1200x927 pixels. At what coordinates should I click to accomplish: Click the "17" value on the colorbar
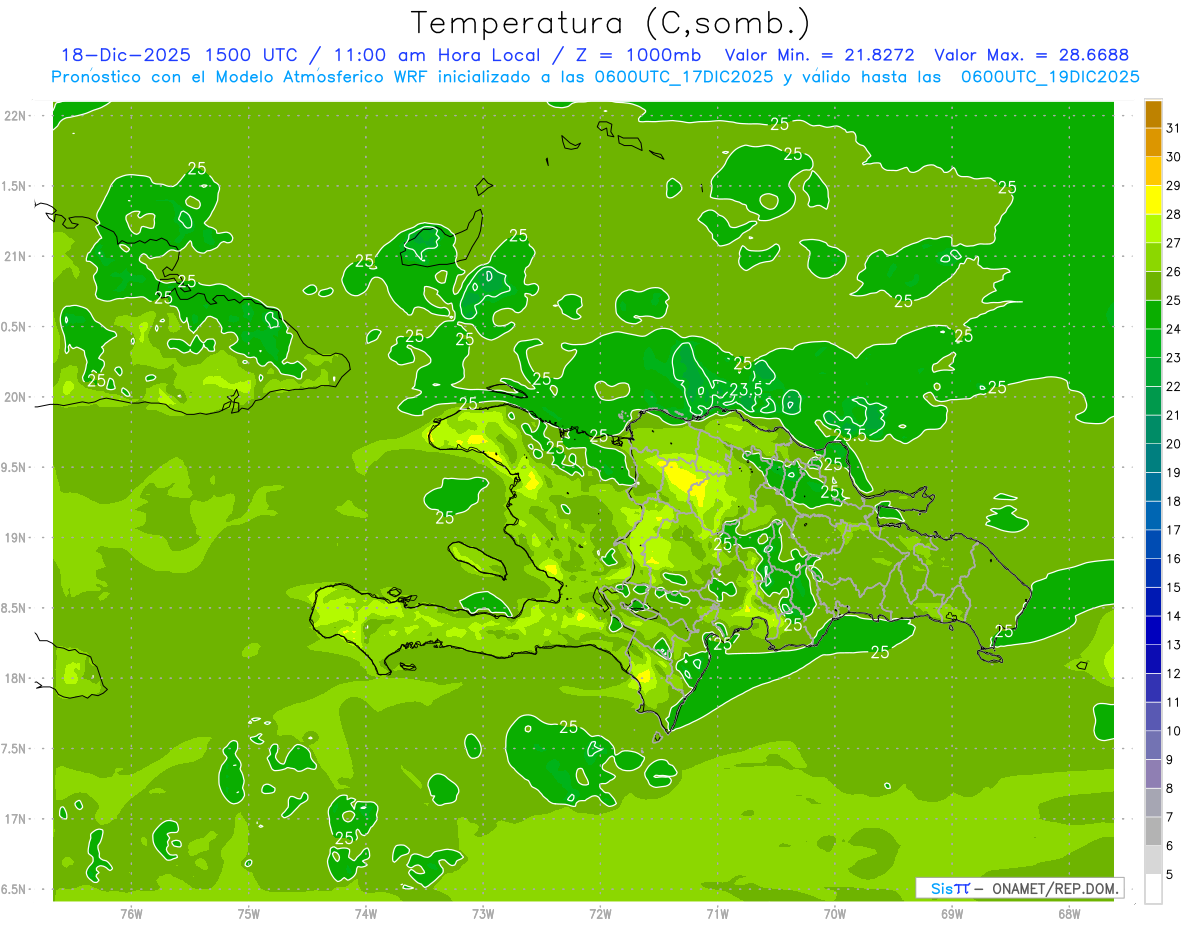(1173, 530)
